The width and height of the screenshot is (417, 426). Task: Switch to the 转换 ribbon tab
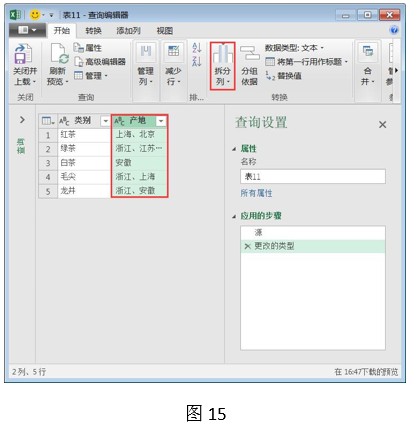point(93,31)
